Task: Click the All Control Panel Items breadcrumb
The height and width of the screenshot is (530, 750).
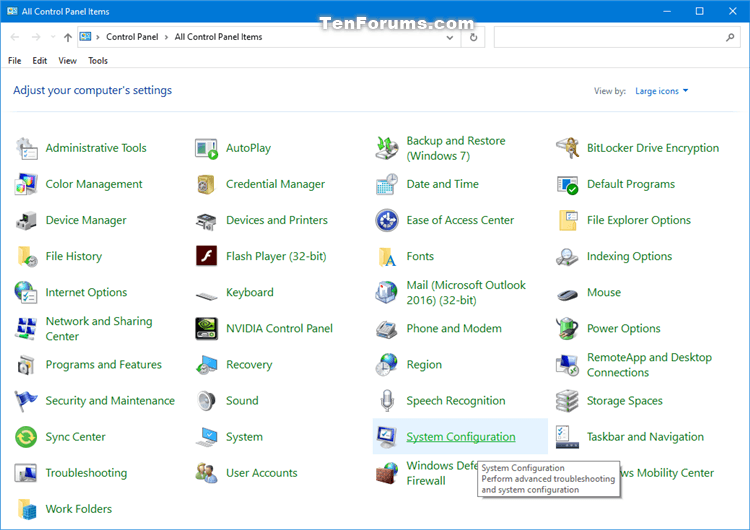Action: click(218, 37)
